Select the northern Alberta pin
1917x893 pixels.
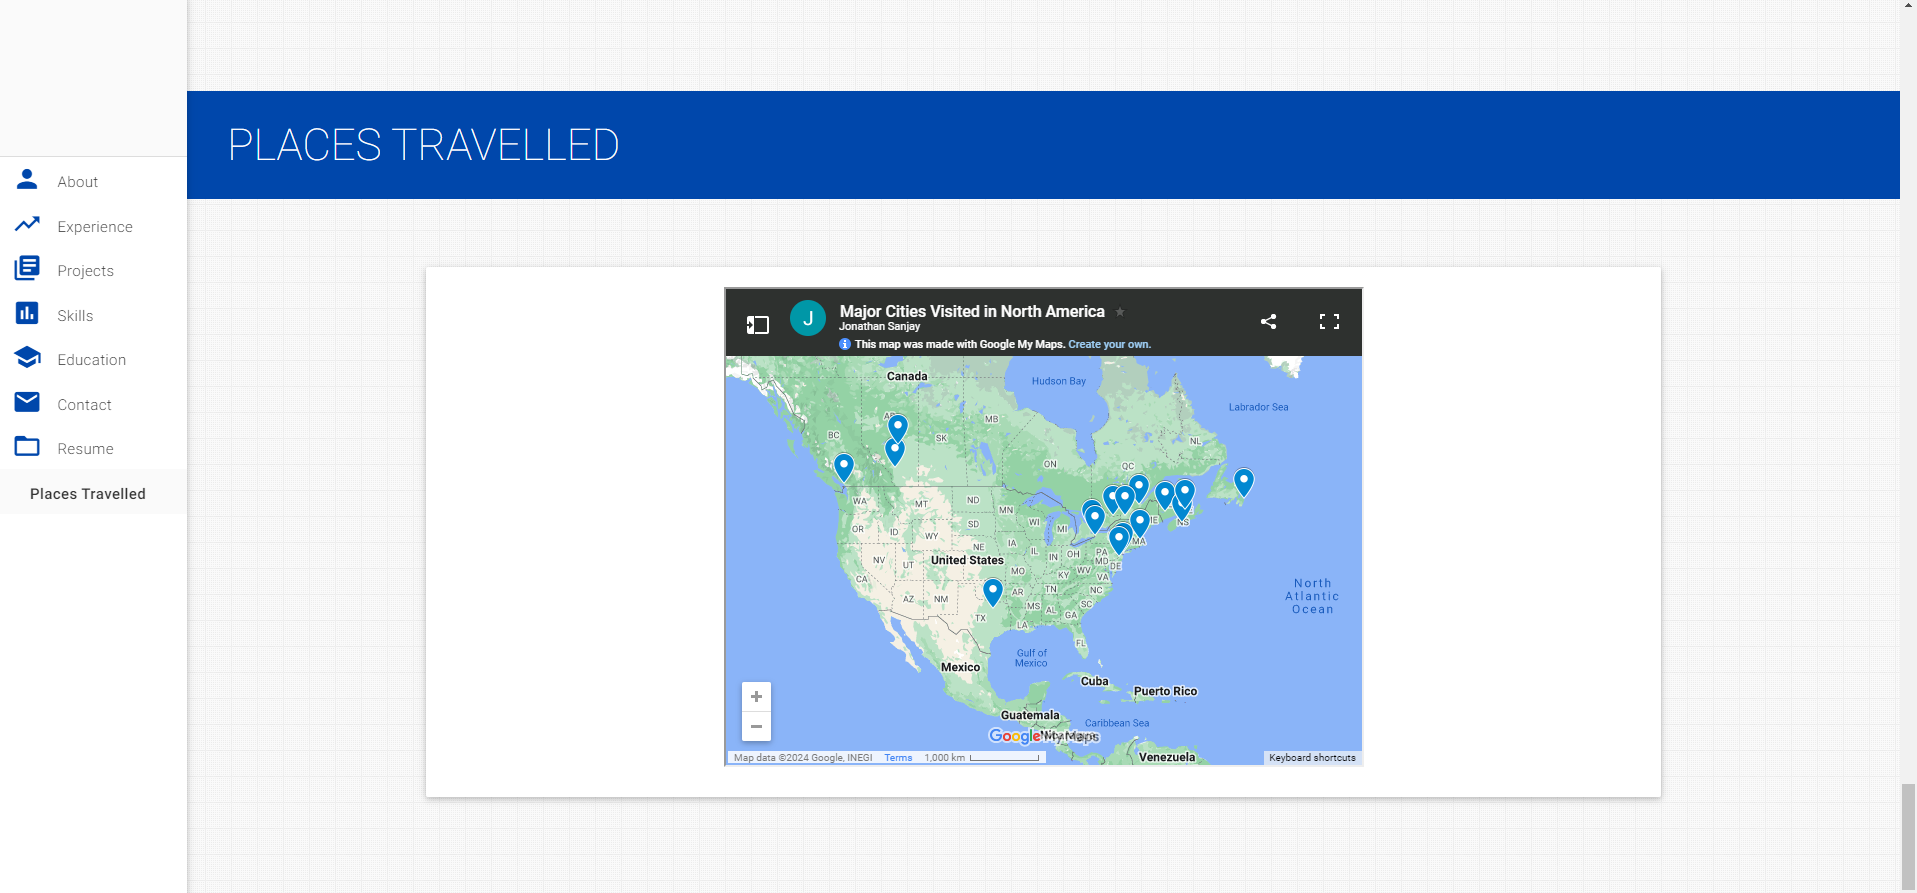[898, 428]
